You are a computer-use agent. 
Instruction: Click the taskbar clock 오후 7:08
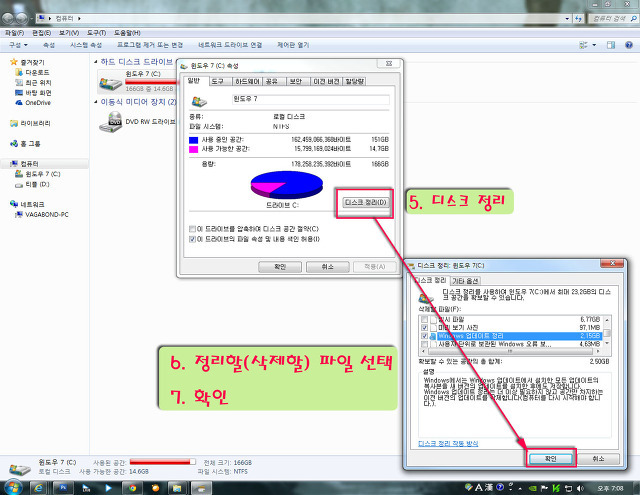(x=610, y=488)
